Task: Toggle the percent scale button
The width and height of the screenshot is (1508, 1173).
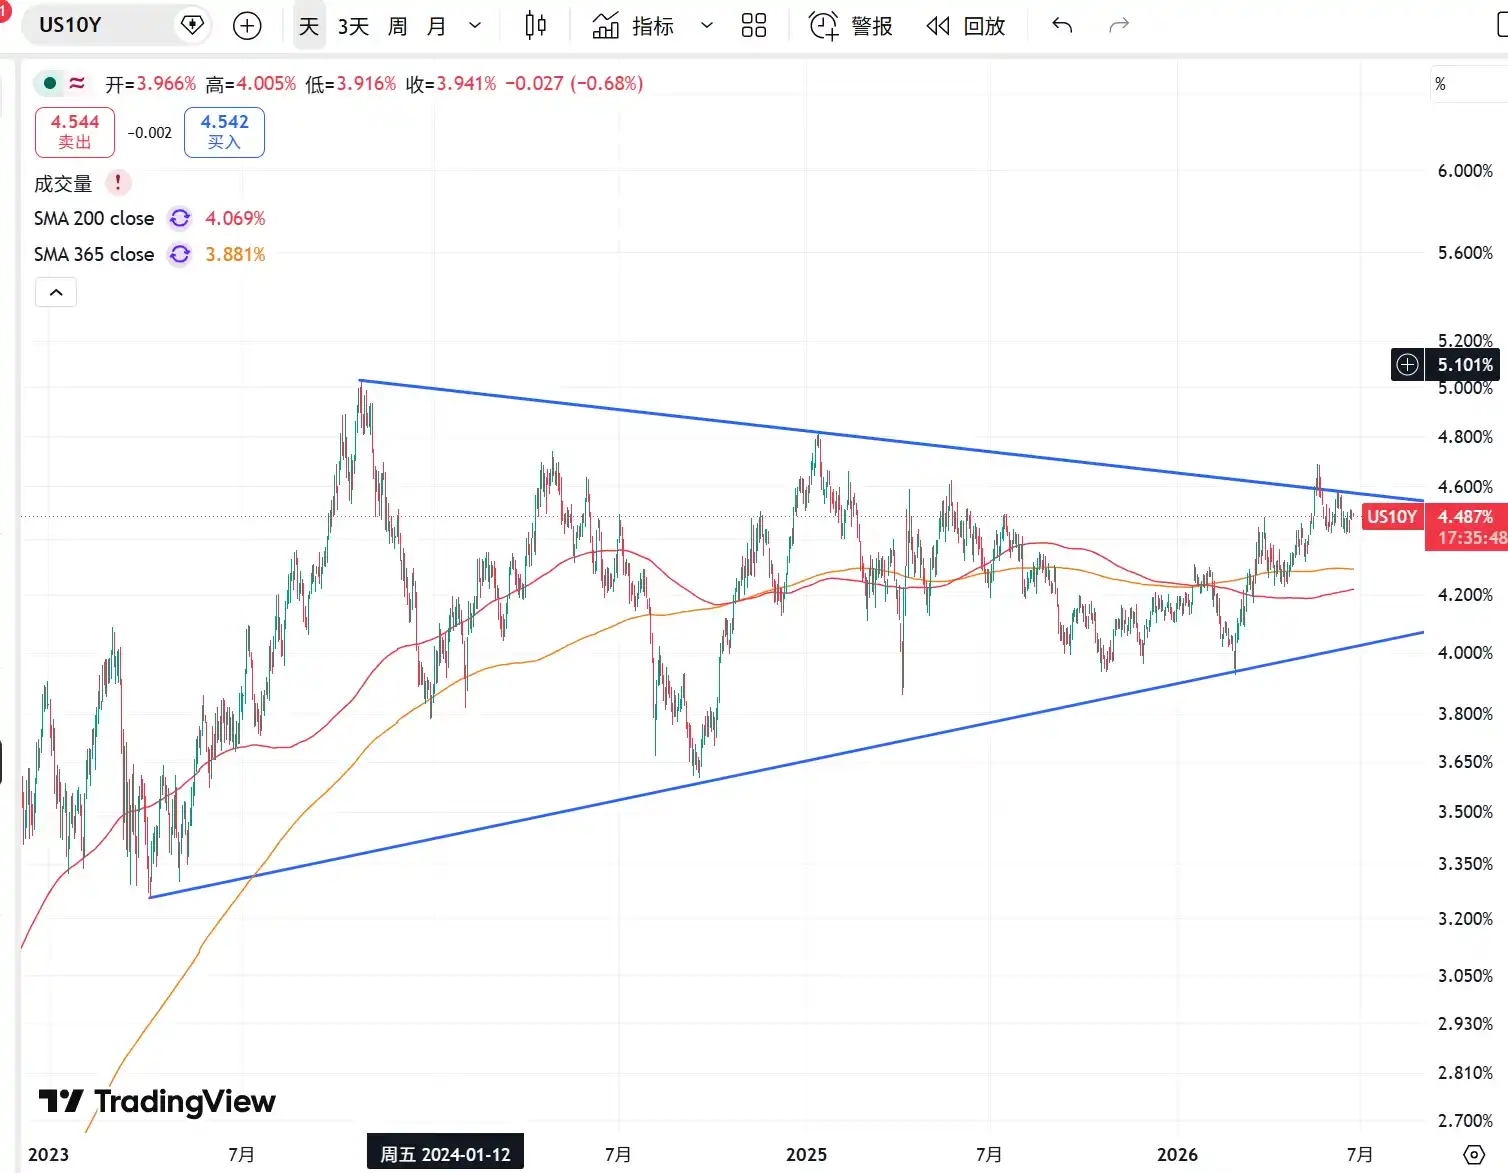Action: pyautogui.click(x=1440, y=84)
